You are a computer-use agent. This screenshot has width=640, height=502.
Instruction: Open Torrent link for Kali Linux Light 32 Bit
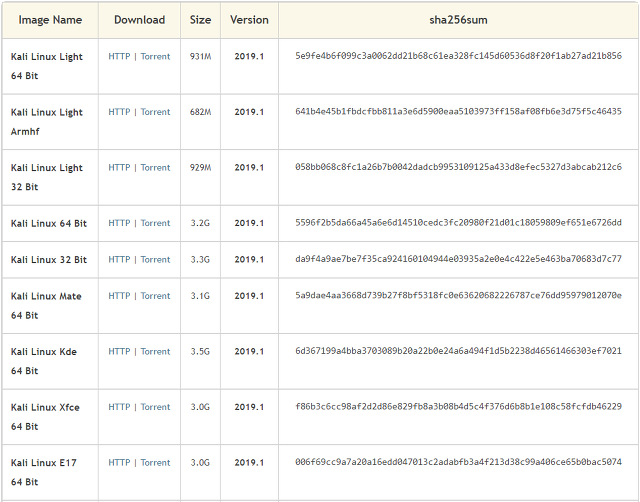pos(155,167)
